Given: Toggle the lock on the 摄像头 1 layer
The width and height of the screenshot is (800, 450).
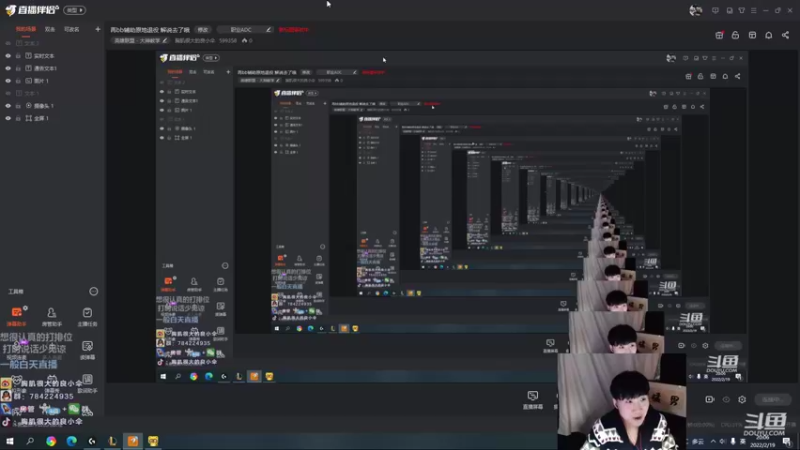Looking at the screenshot, I should (18, 106).
